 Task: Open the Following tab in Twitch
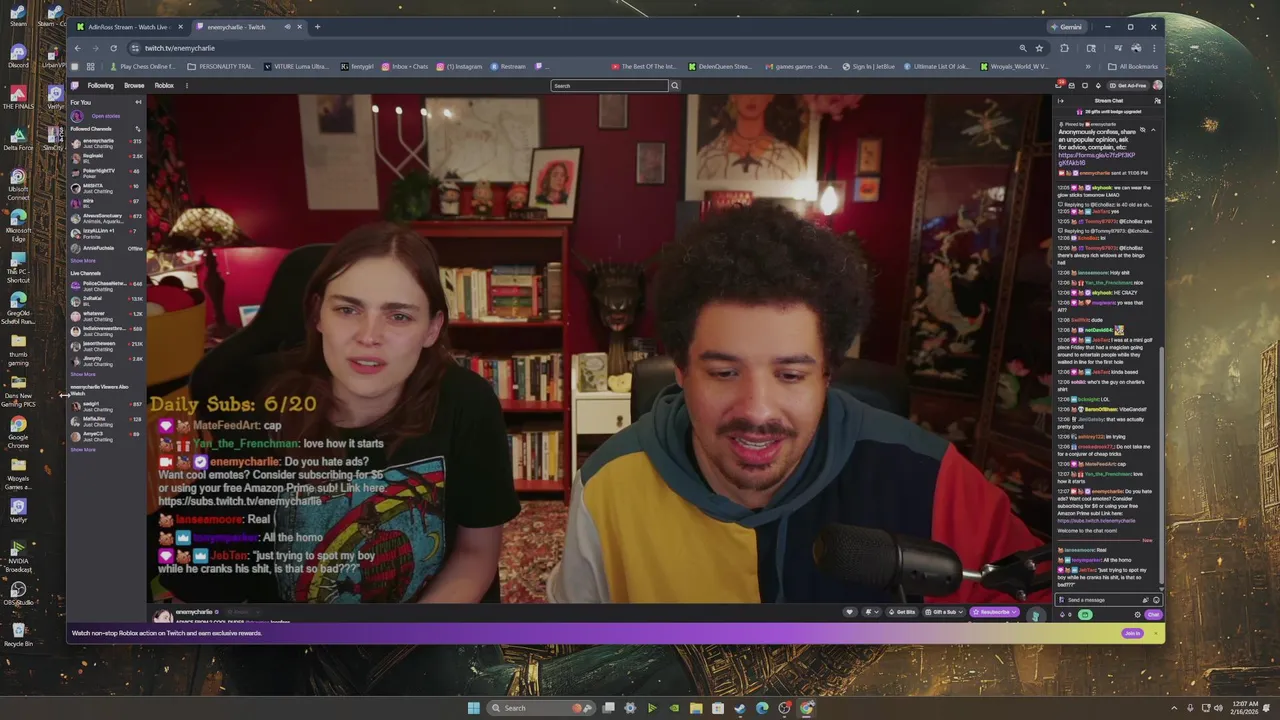pyautogui.click(x=100, y=86)
